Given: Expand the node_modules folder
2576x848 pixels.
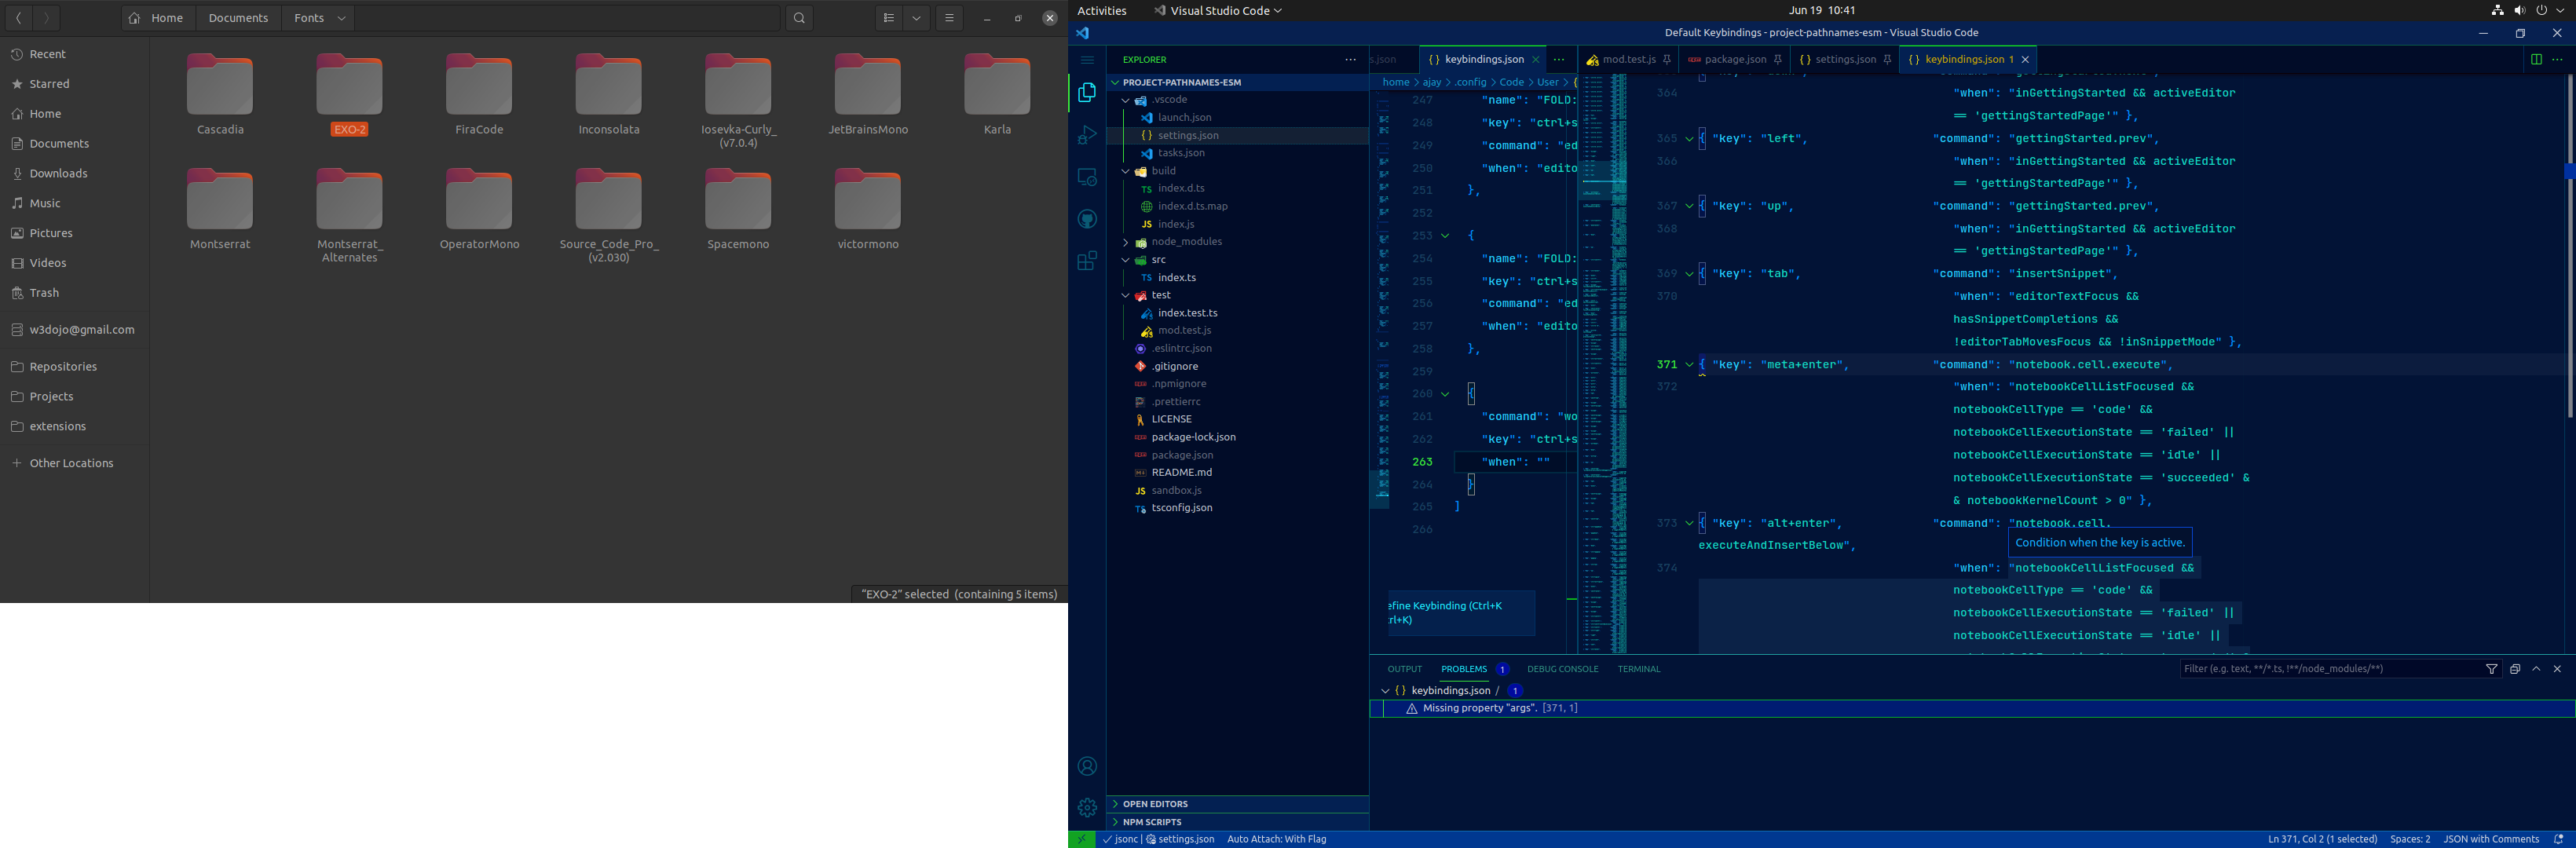Looking at the screenshot, I should [1125, 242].
